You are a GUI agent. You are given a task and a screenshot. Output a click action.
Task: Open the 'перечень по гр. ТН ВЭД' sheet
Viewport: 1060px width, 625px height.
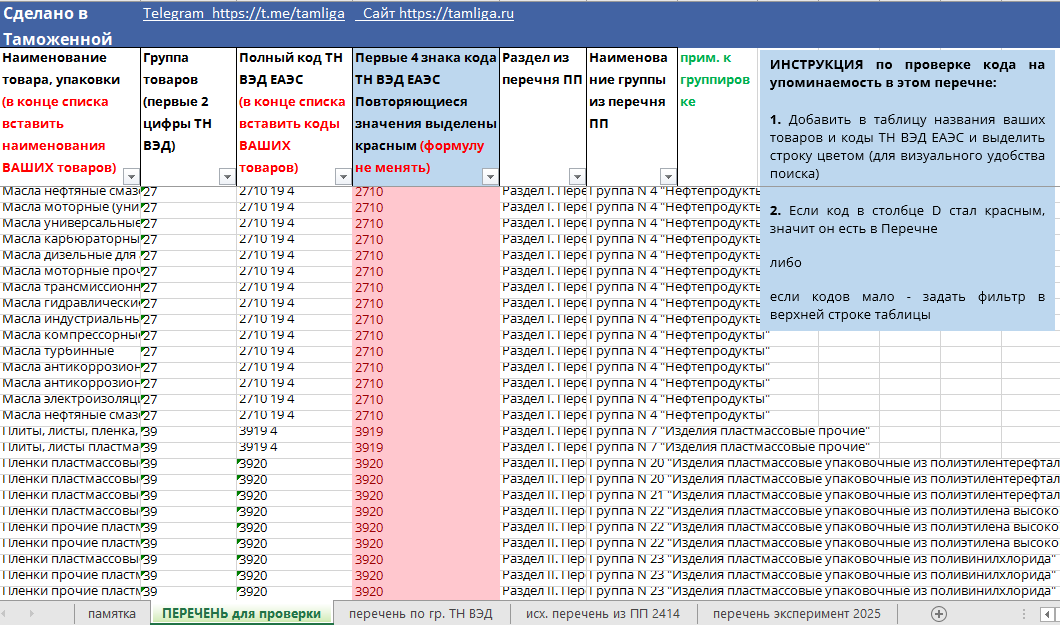coord(420,613)
